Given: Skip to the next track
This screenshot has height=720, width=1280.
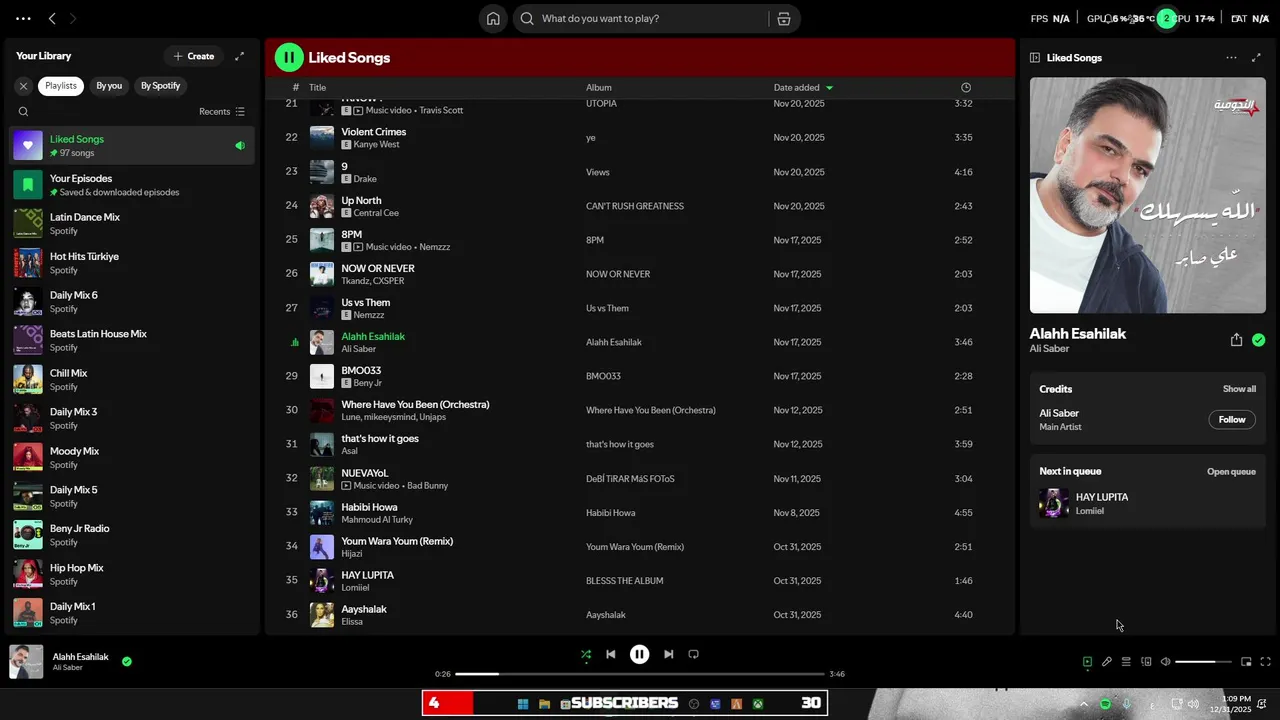Looking at the screenshot, I should [x=668, y=655].
